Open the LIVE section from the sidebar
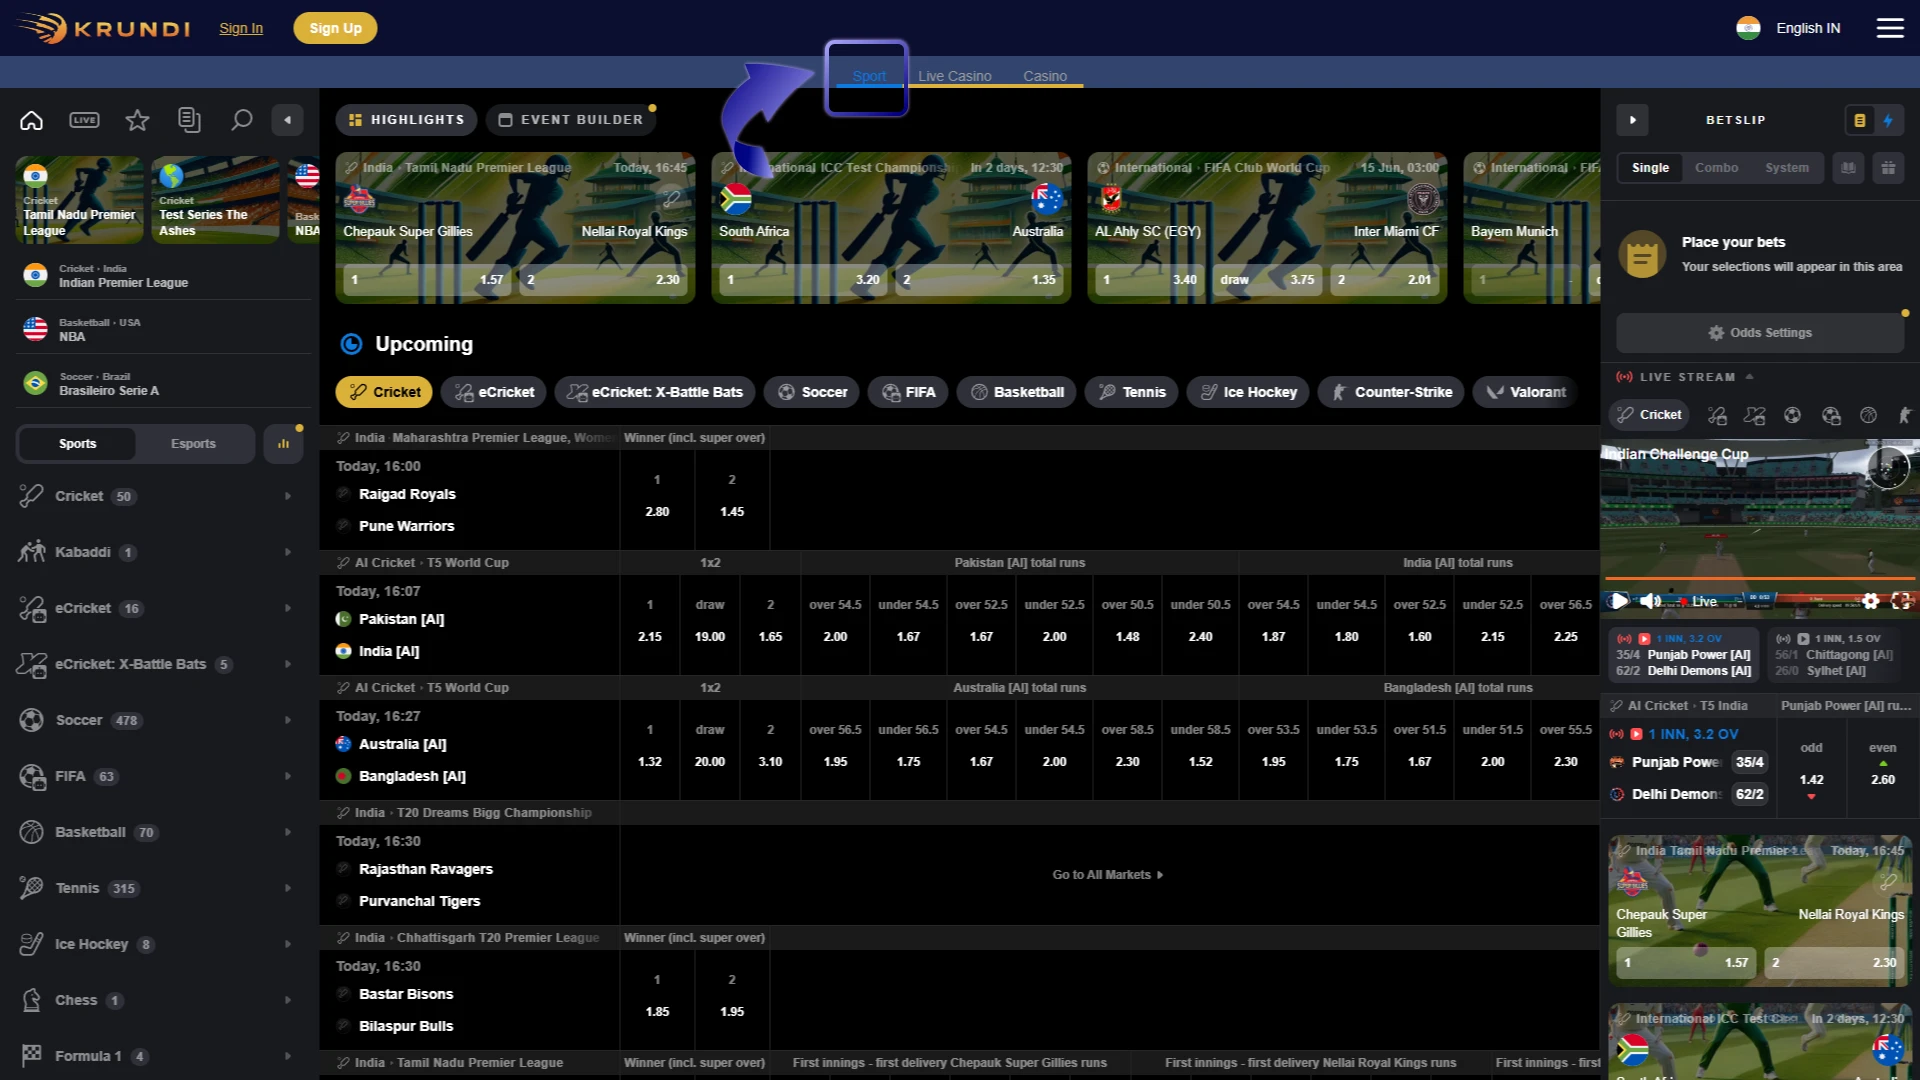Screen dimensions: 1920x1080 [x=84, y=119]
